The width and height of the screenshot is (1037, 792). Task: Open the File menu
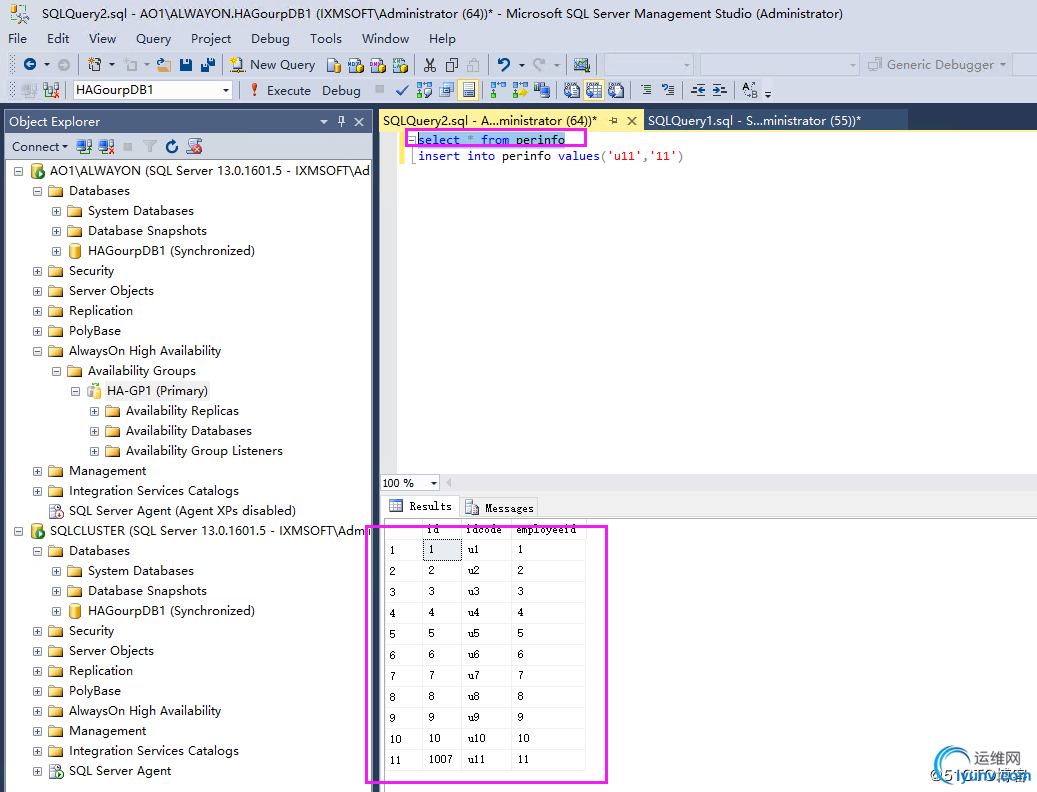click(x=17, y=39)
